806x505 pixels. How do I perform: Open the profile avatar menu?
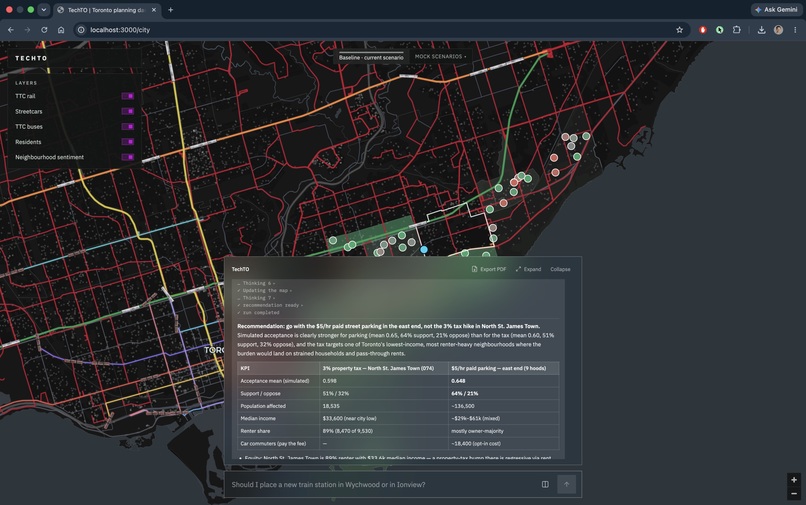click(778, 30)
